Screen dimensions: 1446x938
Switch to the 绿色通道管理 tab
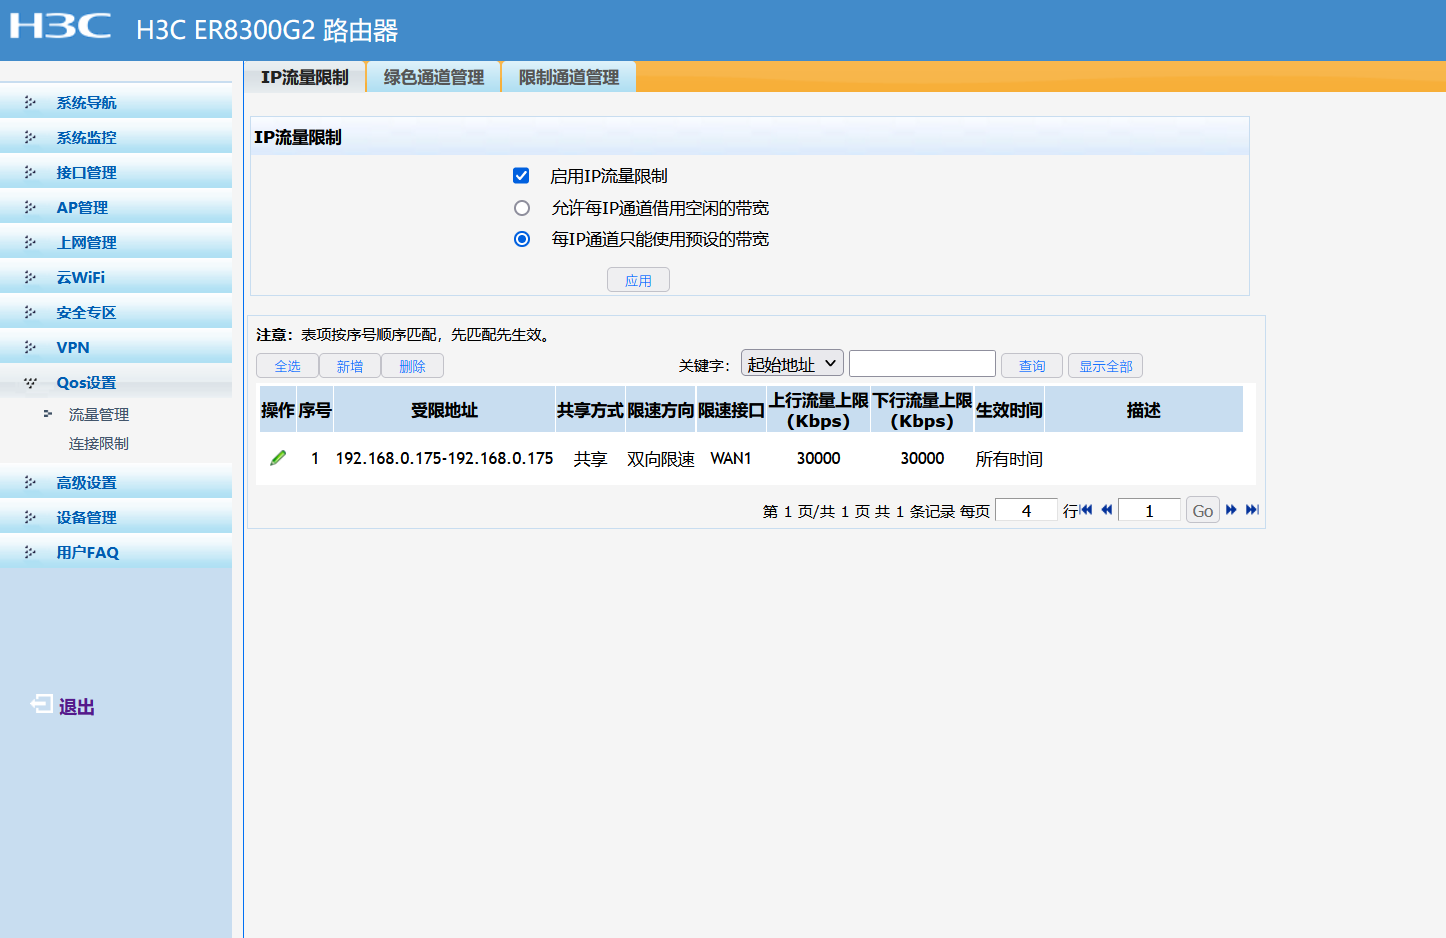(434, 77)
